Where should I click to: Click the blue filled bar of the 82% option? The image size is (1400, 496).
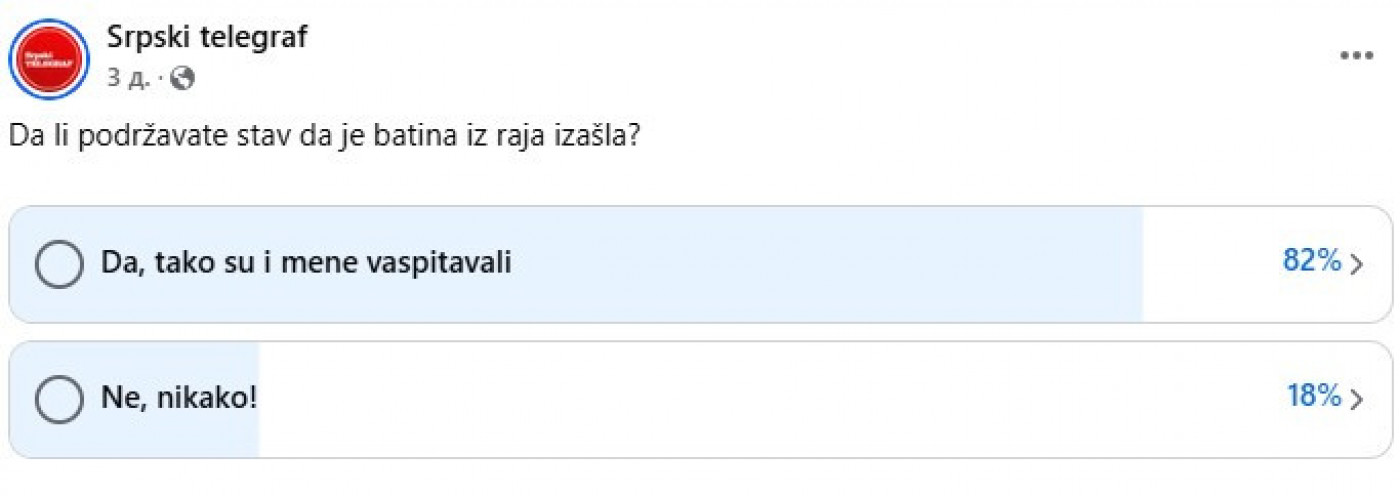pos(576,264)
